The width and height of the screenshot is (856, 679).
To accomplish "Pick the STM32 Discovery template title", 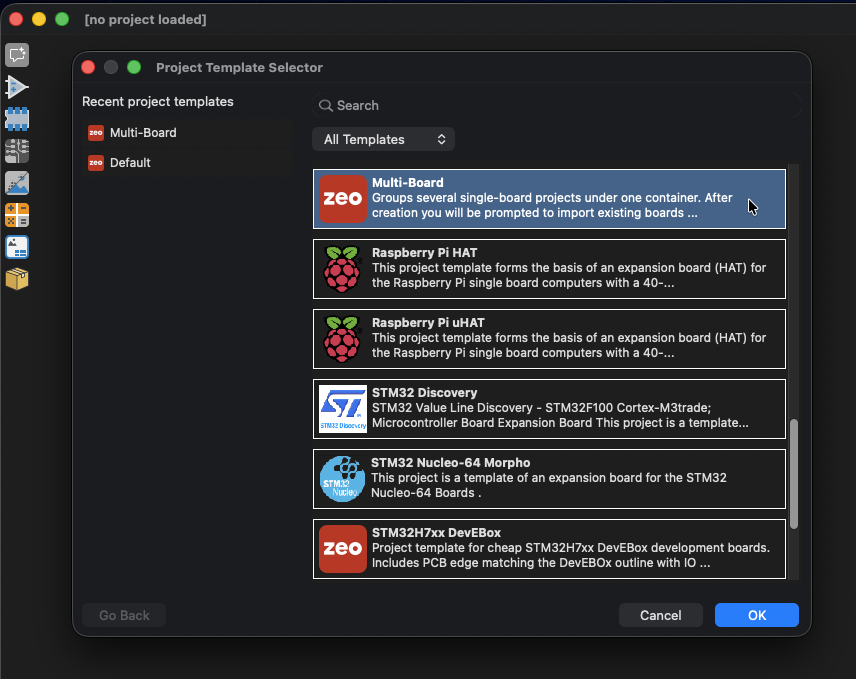I will click(424, 392).
